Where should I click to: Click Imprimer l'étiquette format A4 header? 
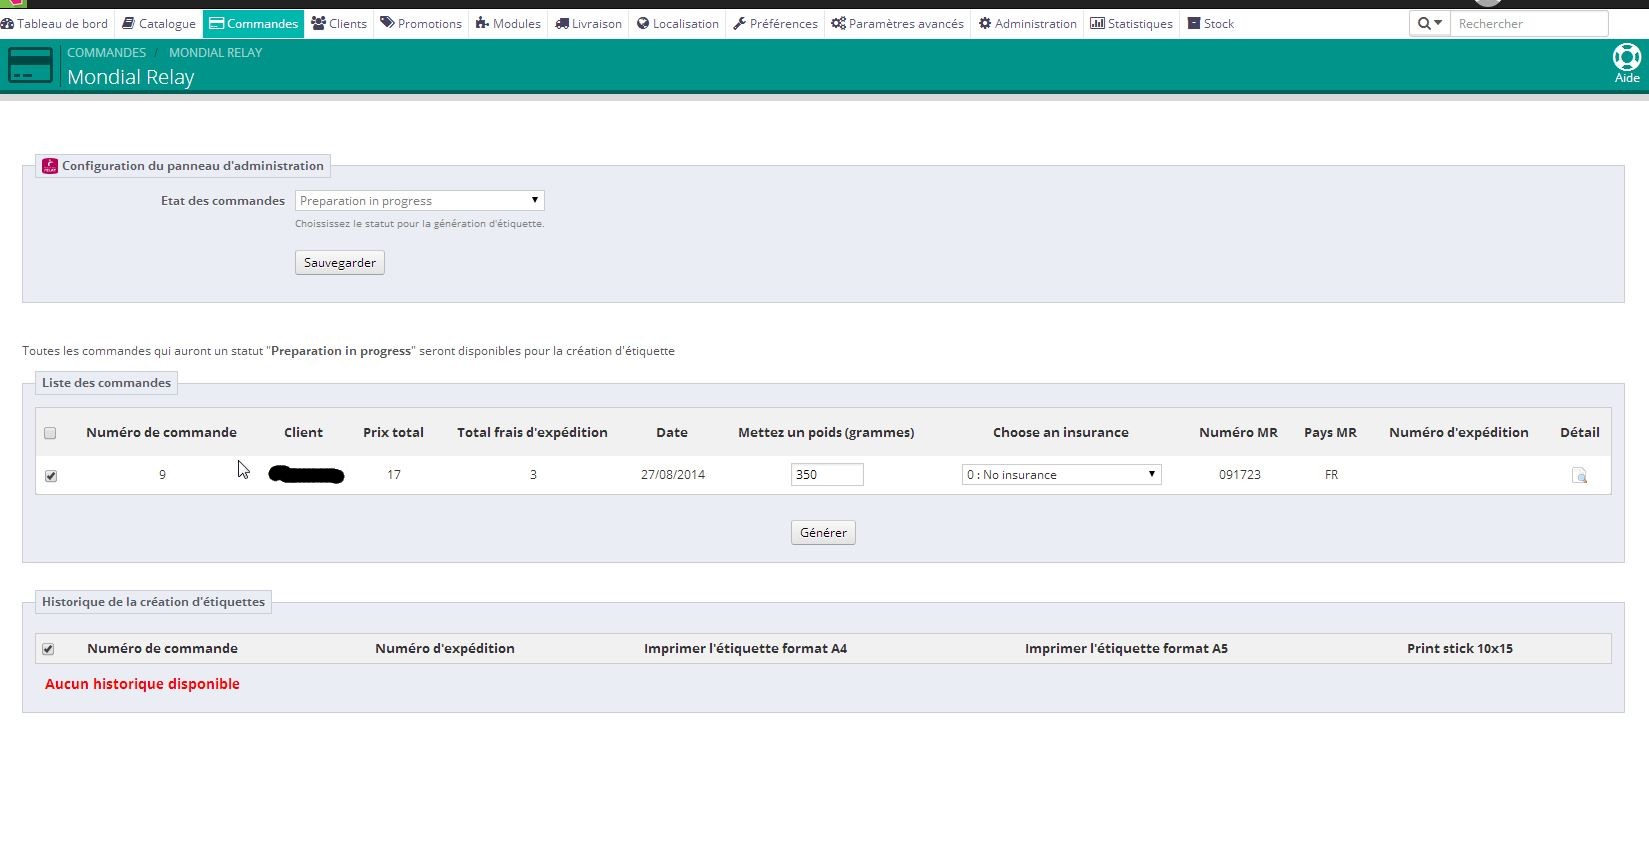(x=745, y=648)
